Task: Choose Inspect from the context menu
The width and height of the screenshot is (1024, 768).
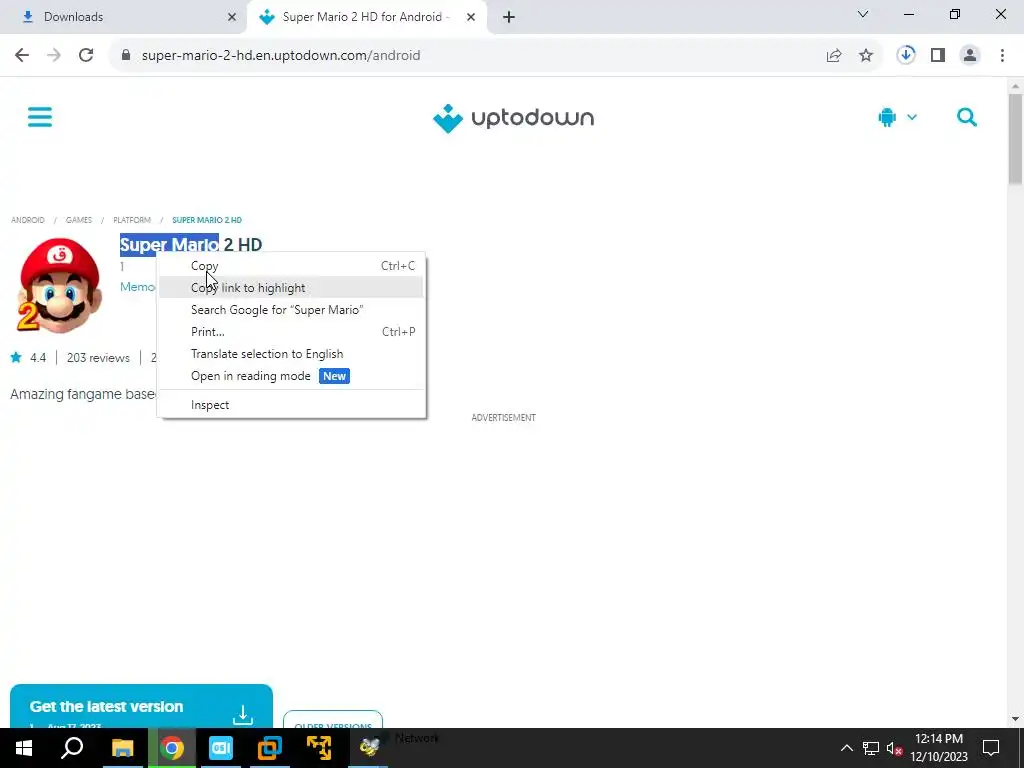Action: click(x=291, y=405)
